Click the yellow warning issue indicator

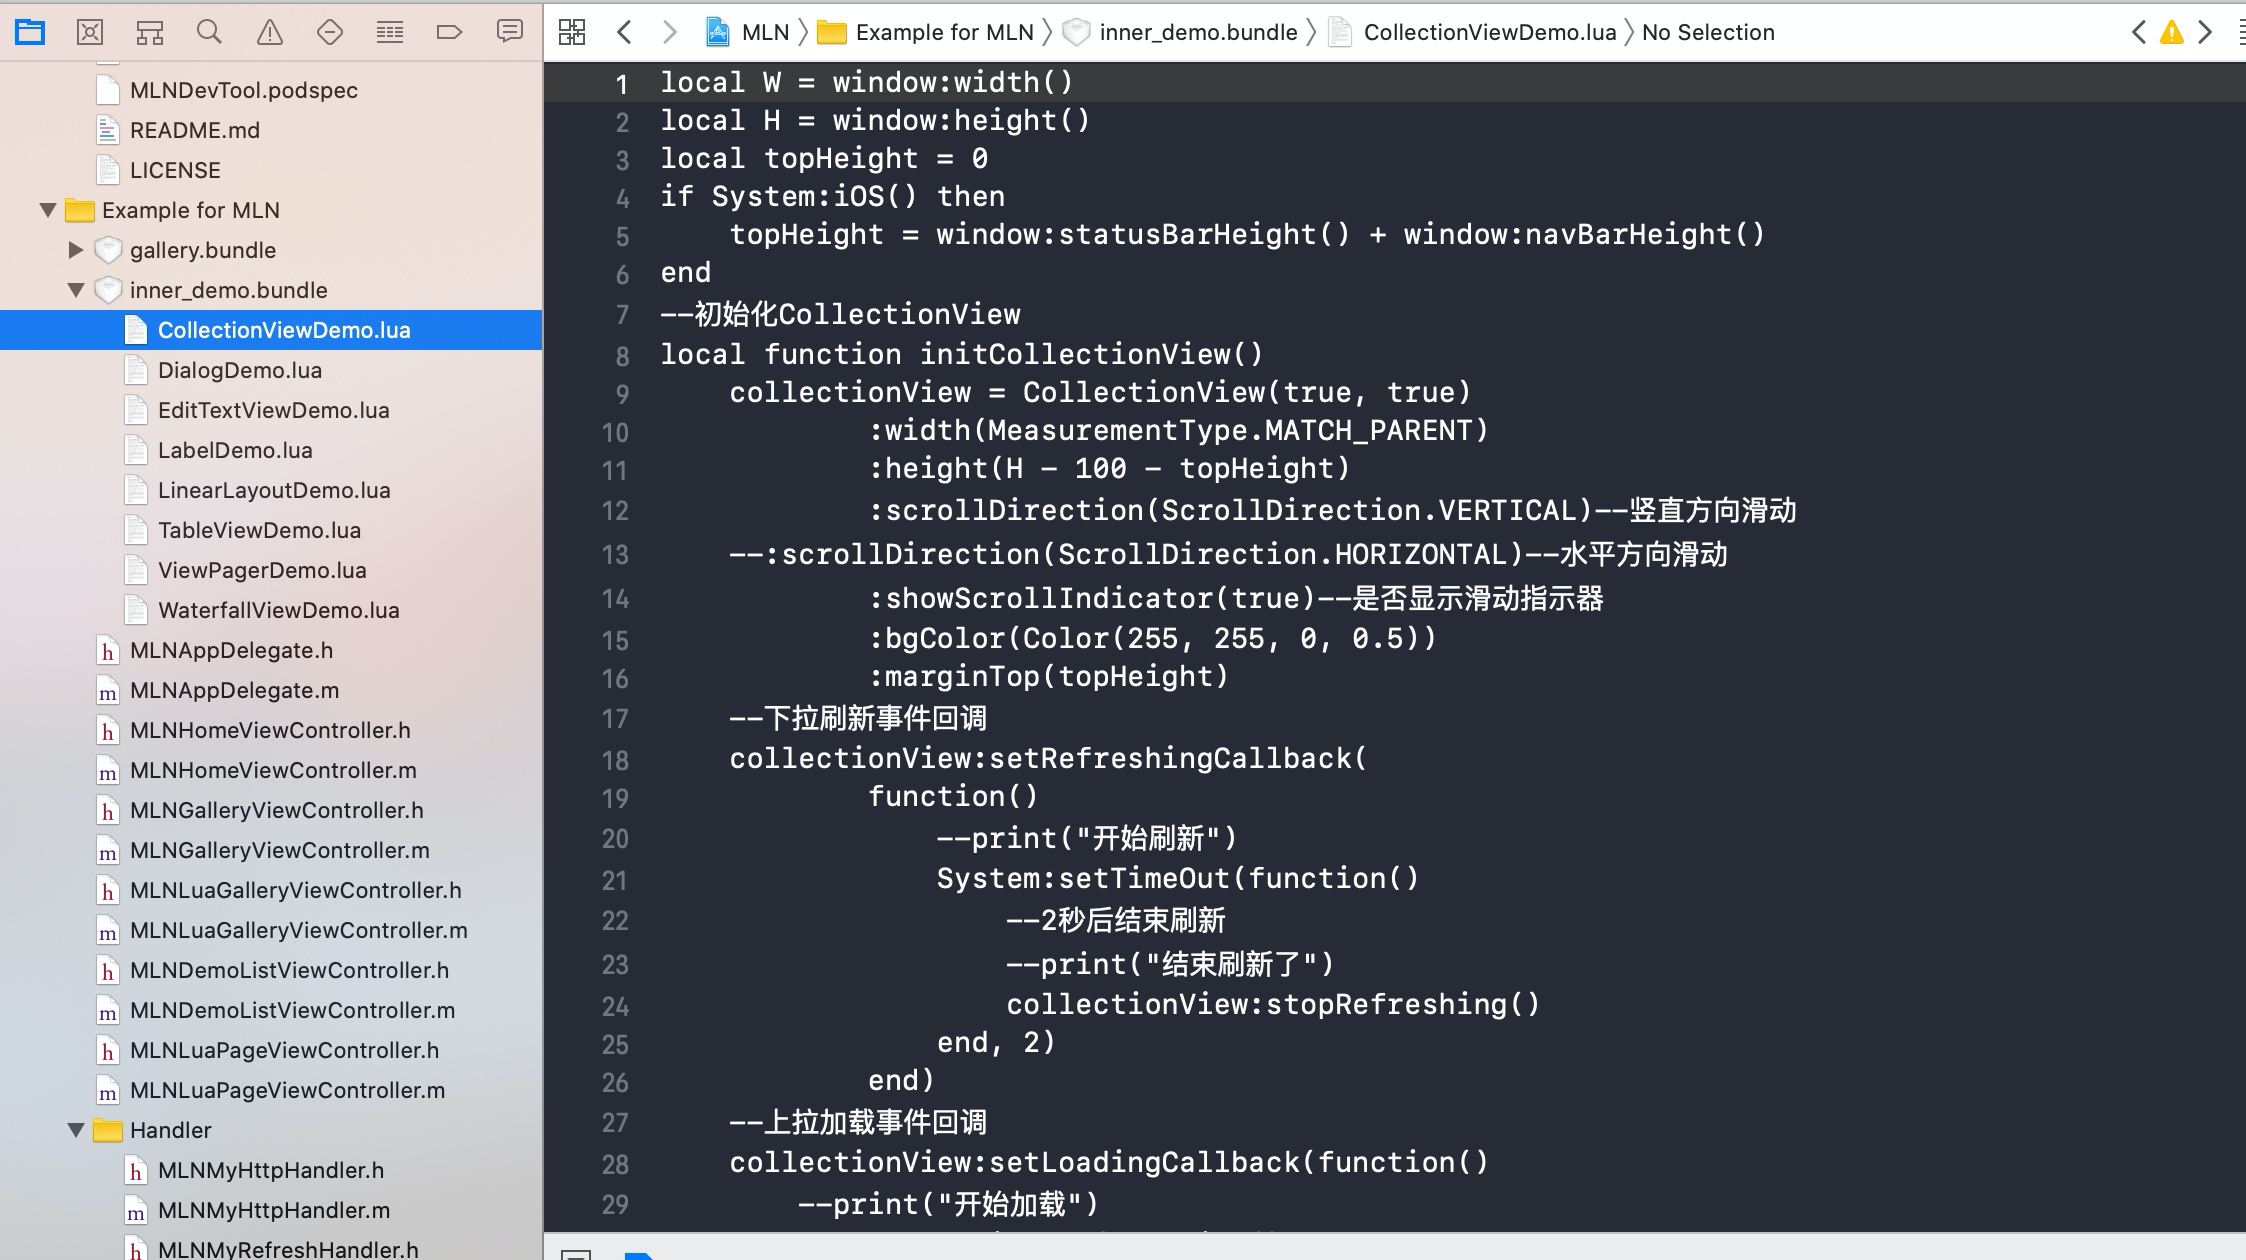2171,33
